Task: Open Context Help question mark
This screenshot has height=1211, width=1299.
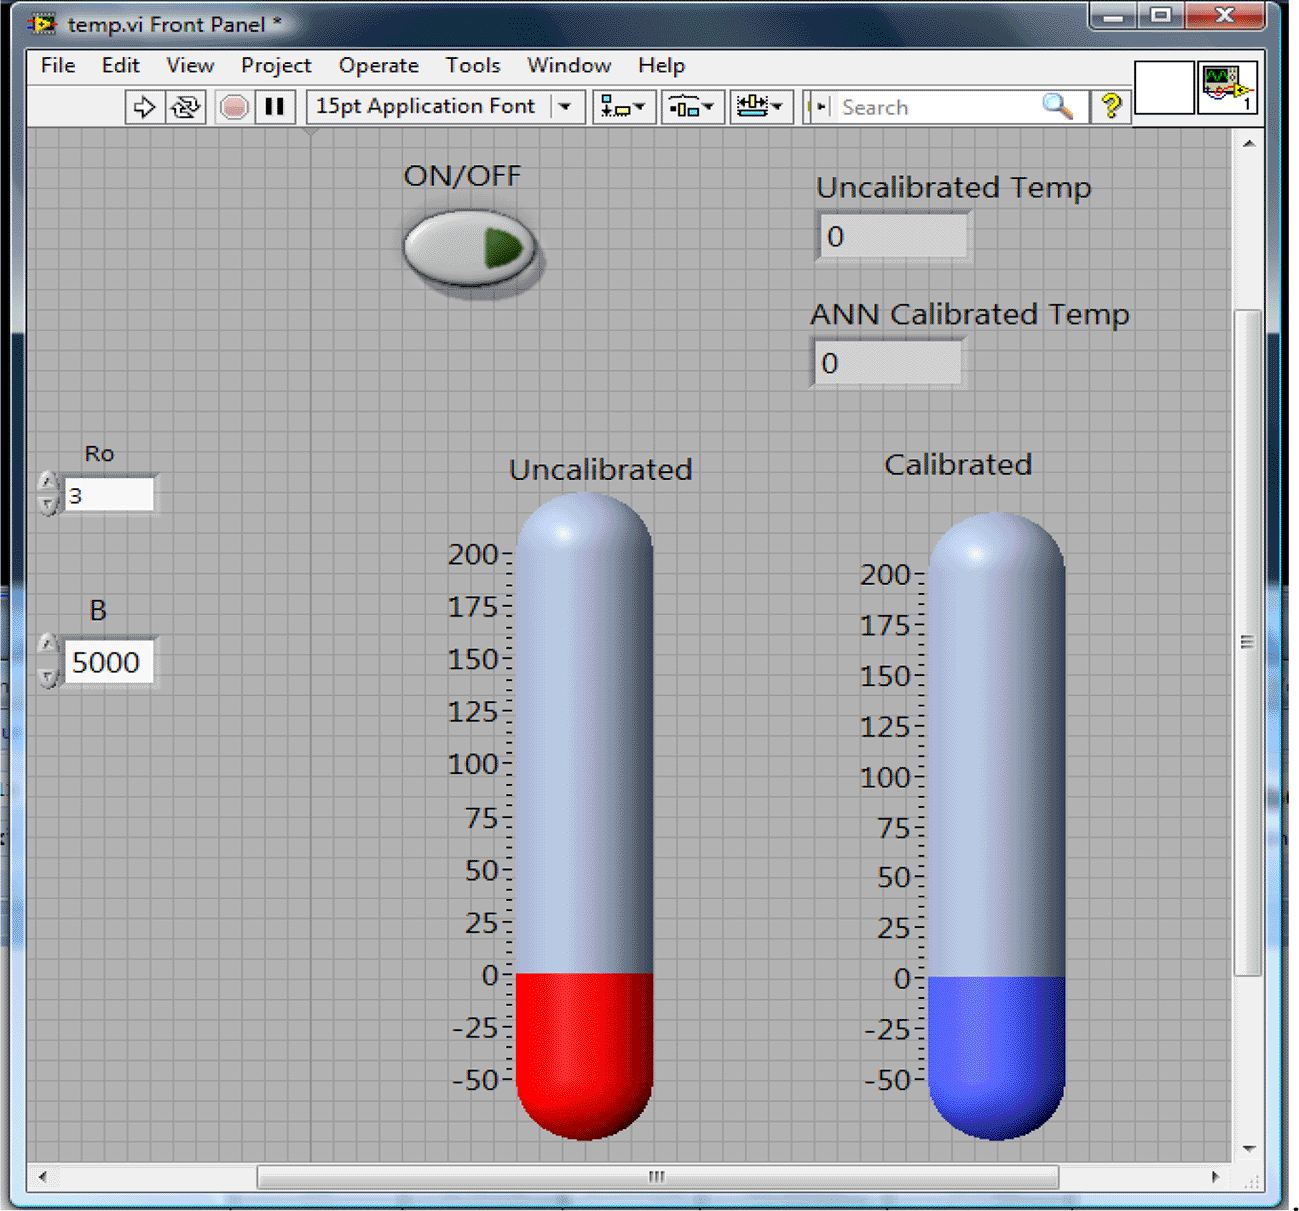Action: 1110,106
